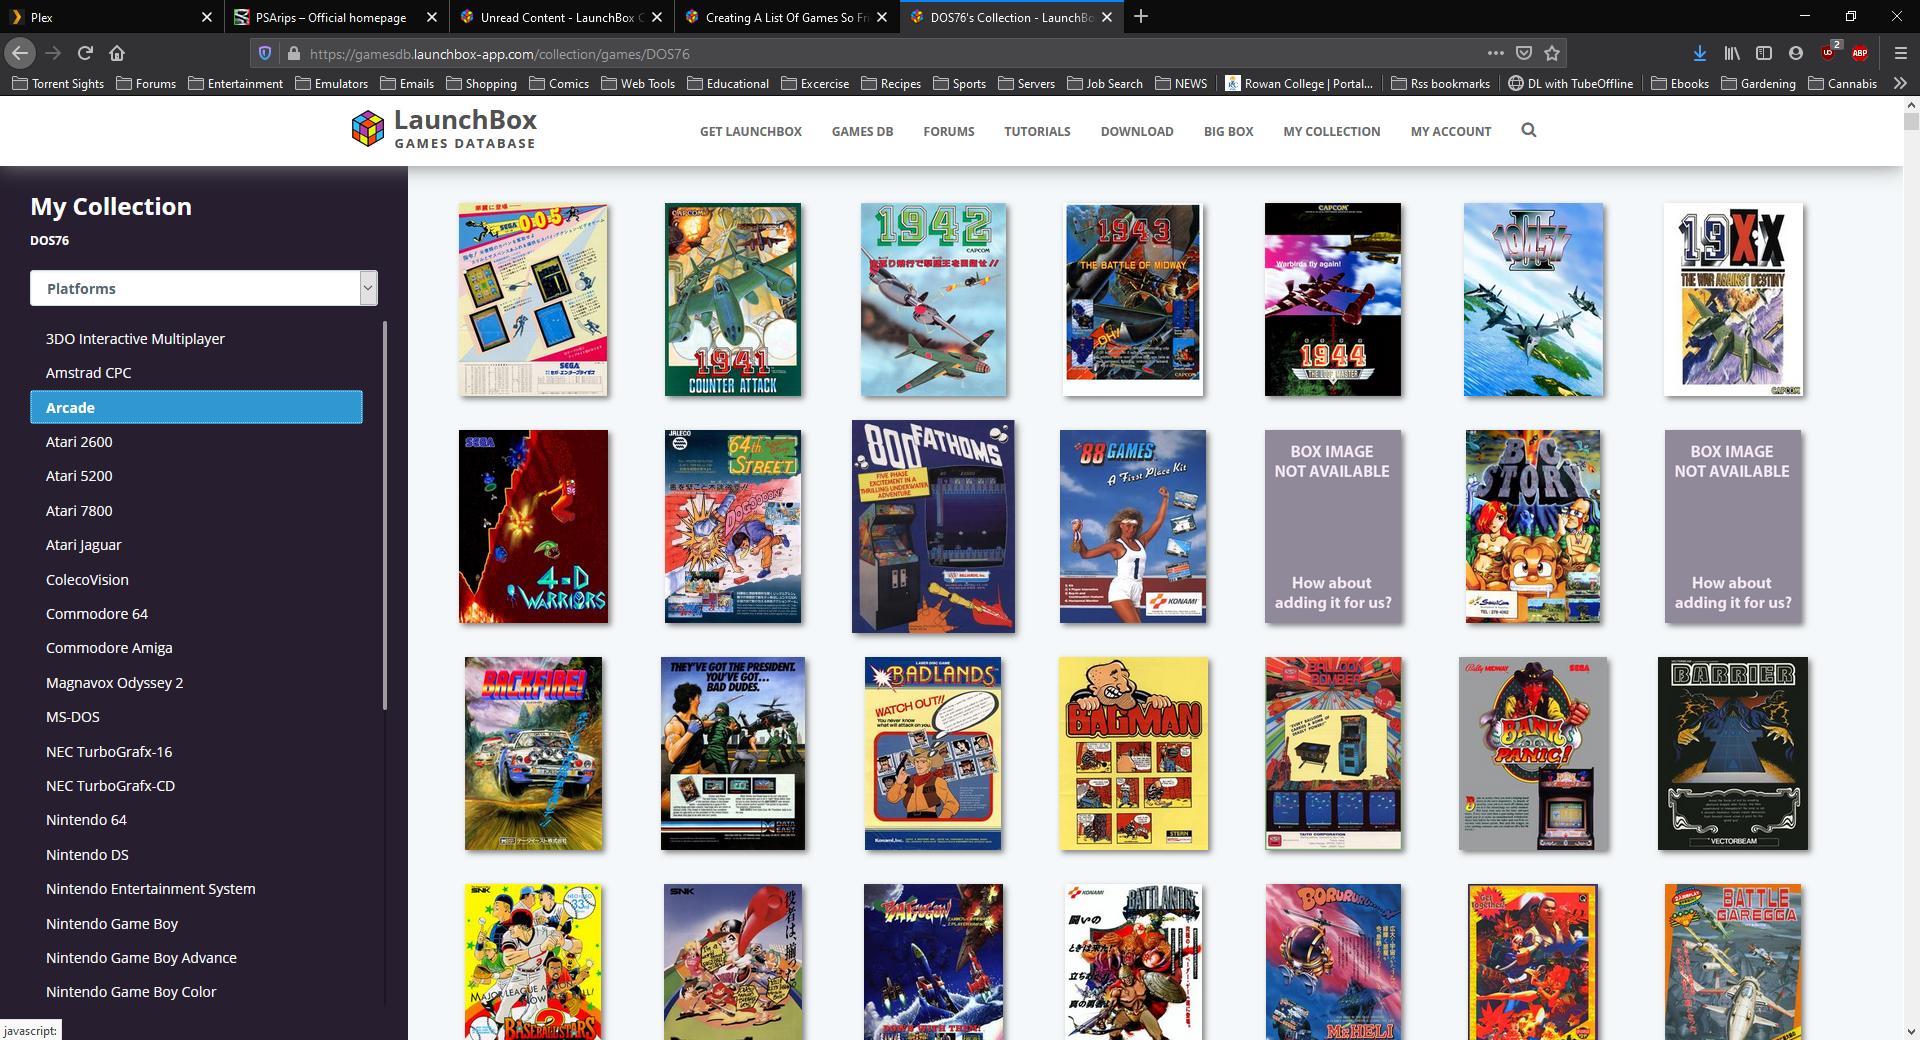1920x1040 pixels.
Task: Close the PSArips tab
Action: coord(432,17)
